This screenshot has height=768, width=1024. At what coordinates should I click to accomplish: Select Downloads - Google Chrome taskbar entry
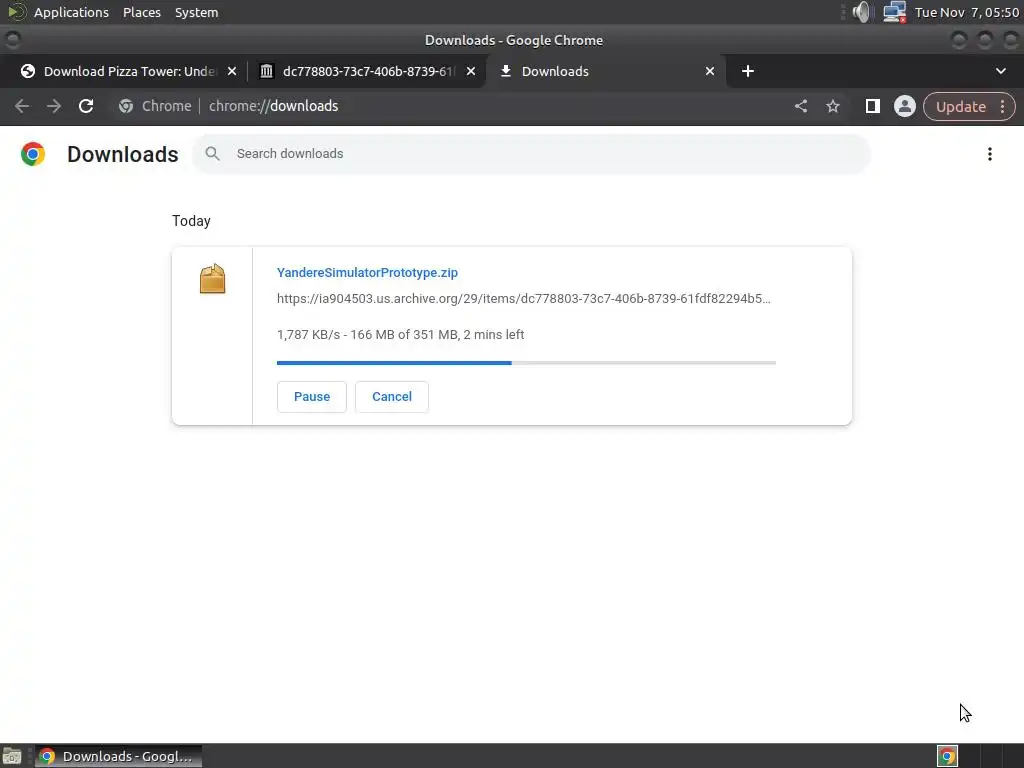click(x=118, y=756)
